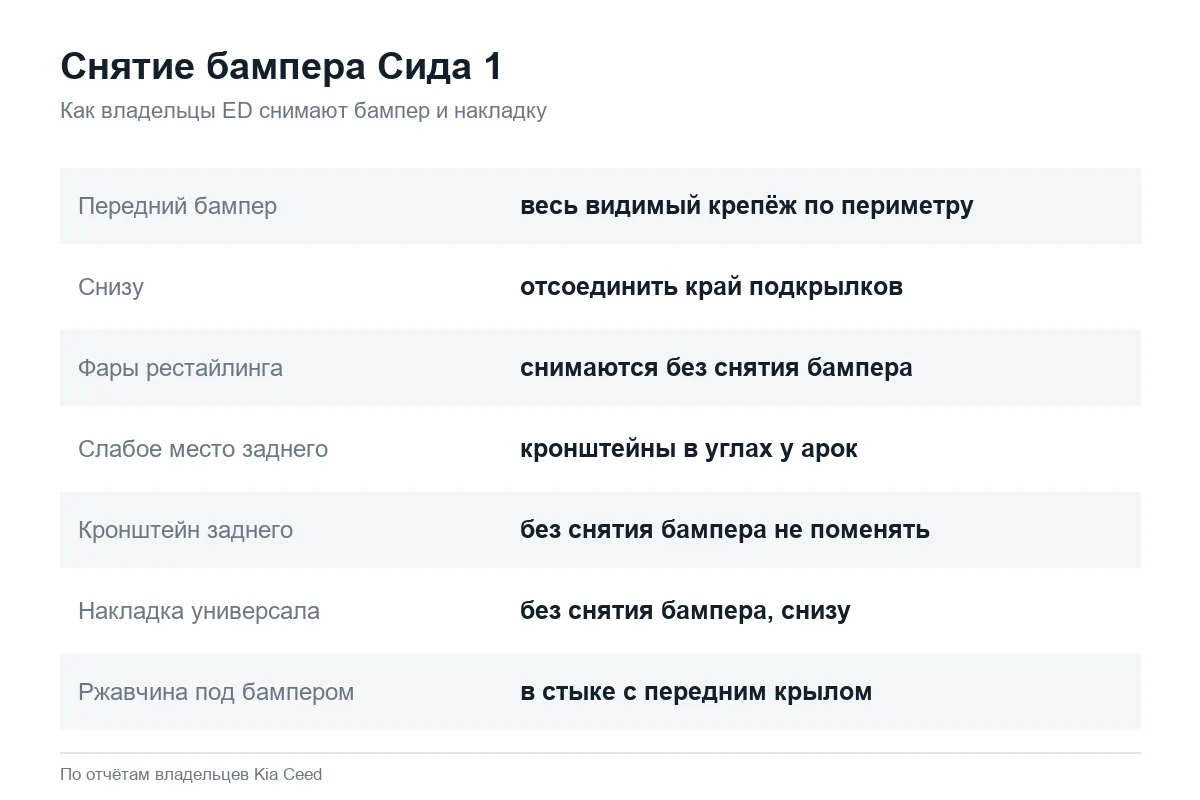Screen dimensions: 1200x800
Task: Click the Слабое место заднего label
Action: pos(203,449)
